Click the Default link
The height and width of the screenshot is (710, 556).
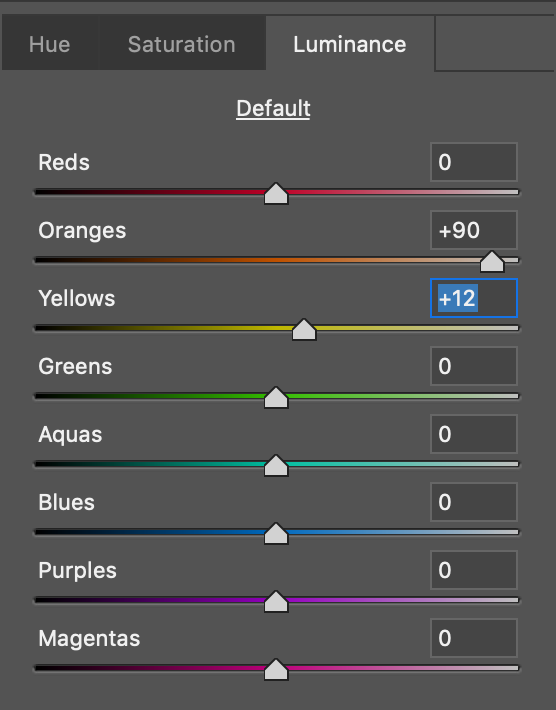273,109
